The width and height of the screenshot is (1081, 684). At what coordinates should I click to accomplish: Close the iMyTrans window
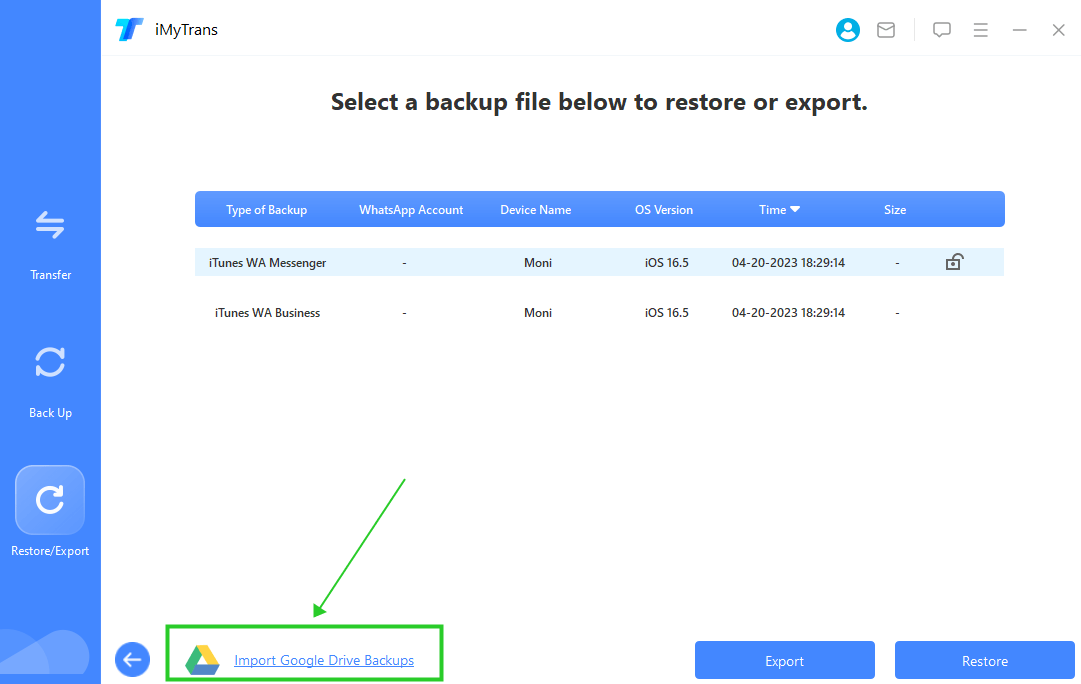[x=1058, y=30]
